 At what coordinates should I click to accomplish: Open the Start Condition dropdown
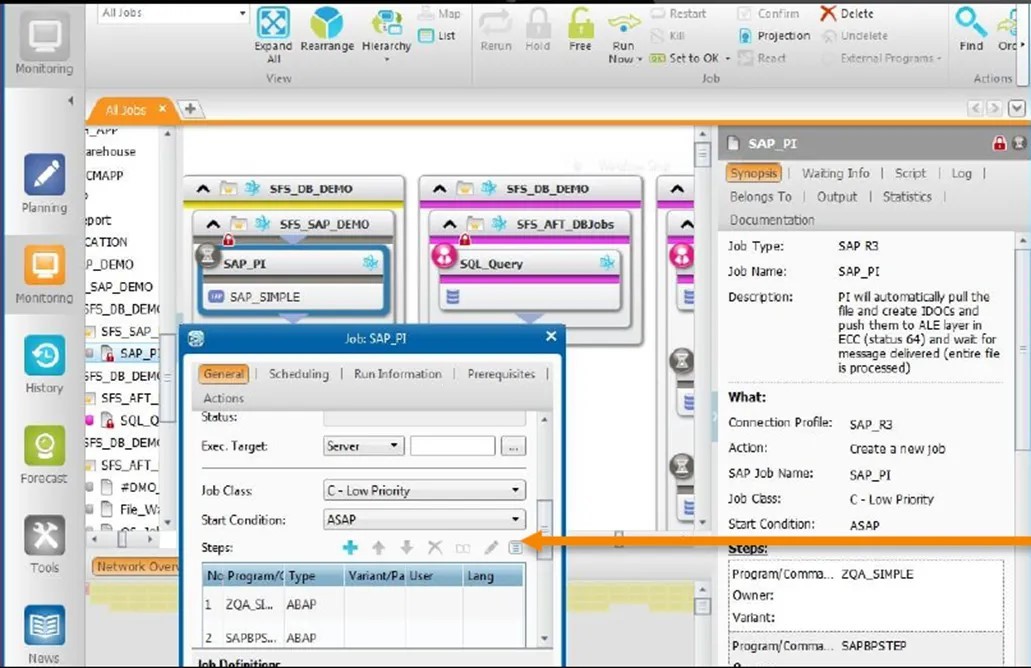(x=424, y=519)
